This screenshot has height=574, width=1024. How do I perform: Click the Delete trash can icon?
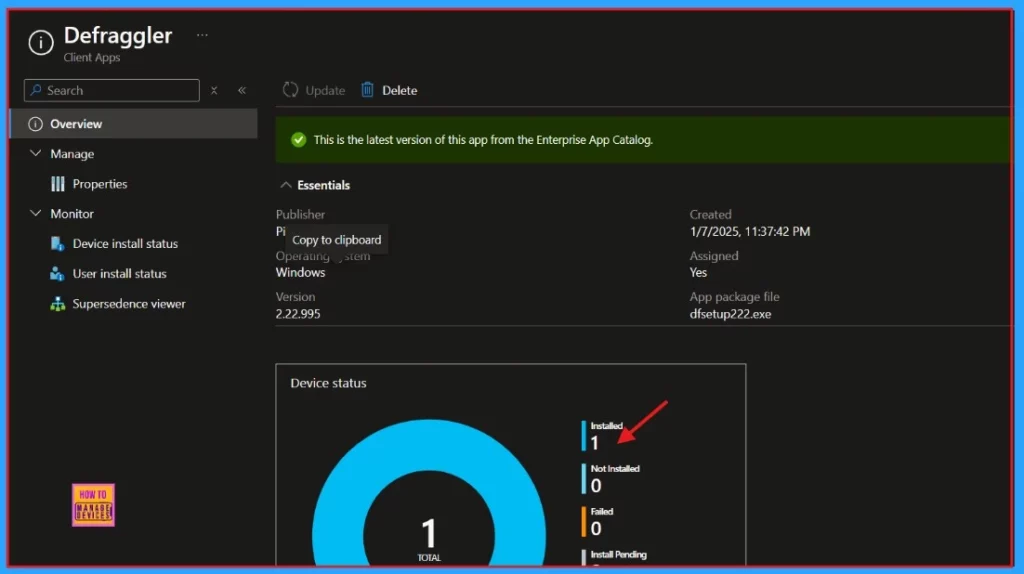click(368, 89)
